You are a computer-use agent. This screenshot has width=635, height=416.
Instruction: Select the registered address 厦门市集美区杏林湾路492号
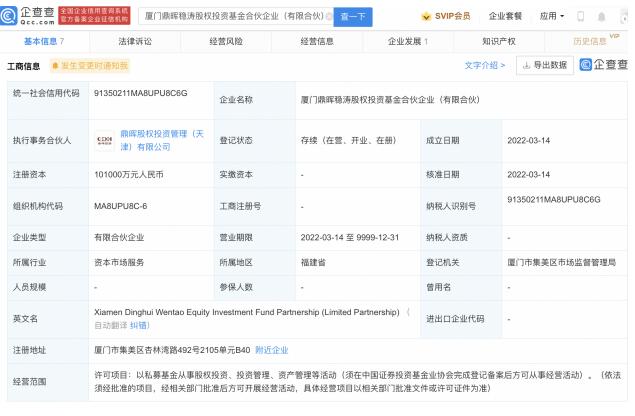(x=172, y=350)
